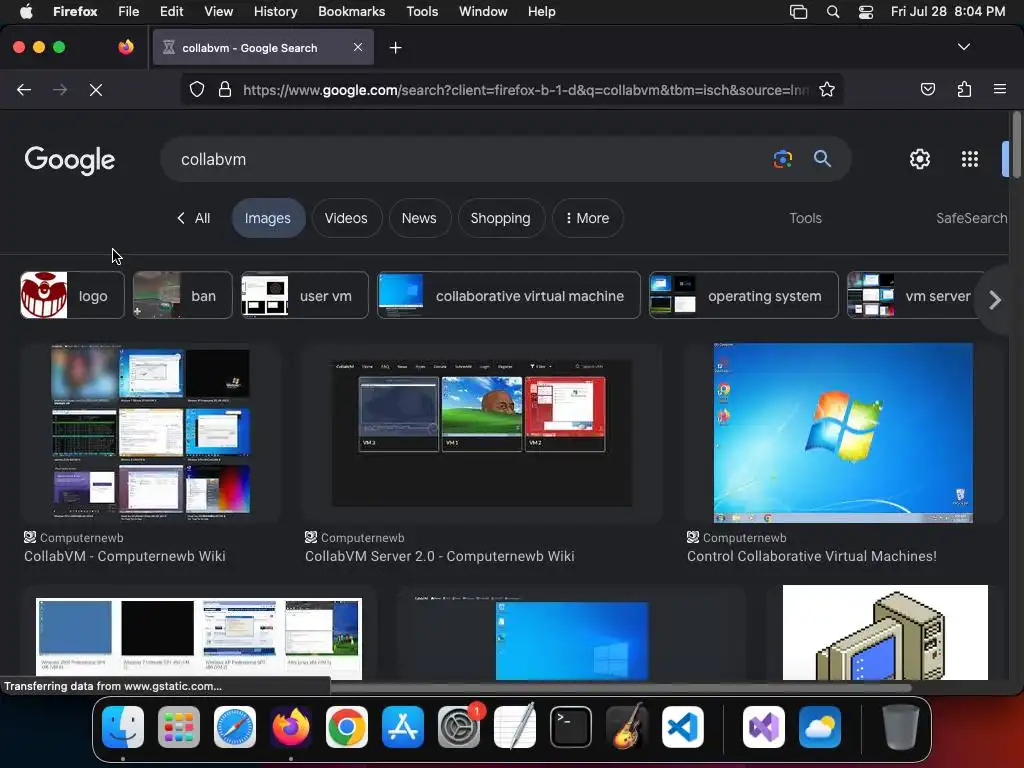Open Finder in the Dock
The width and height of the screenshot is (1024, 768).
pos(123,727)
